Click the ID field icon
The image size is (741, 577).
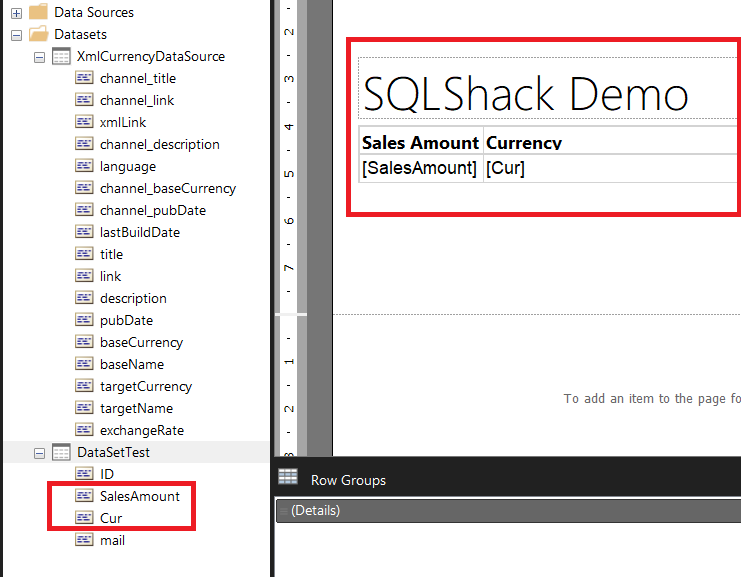[x=84, y=474]
